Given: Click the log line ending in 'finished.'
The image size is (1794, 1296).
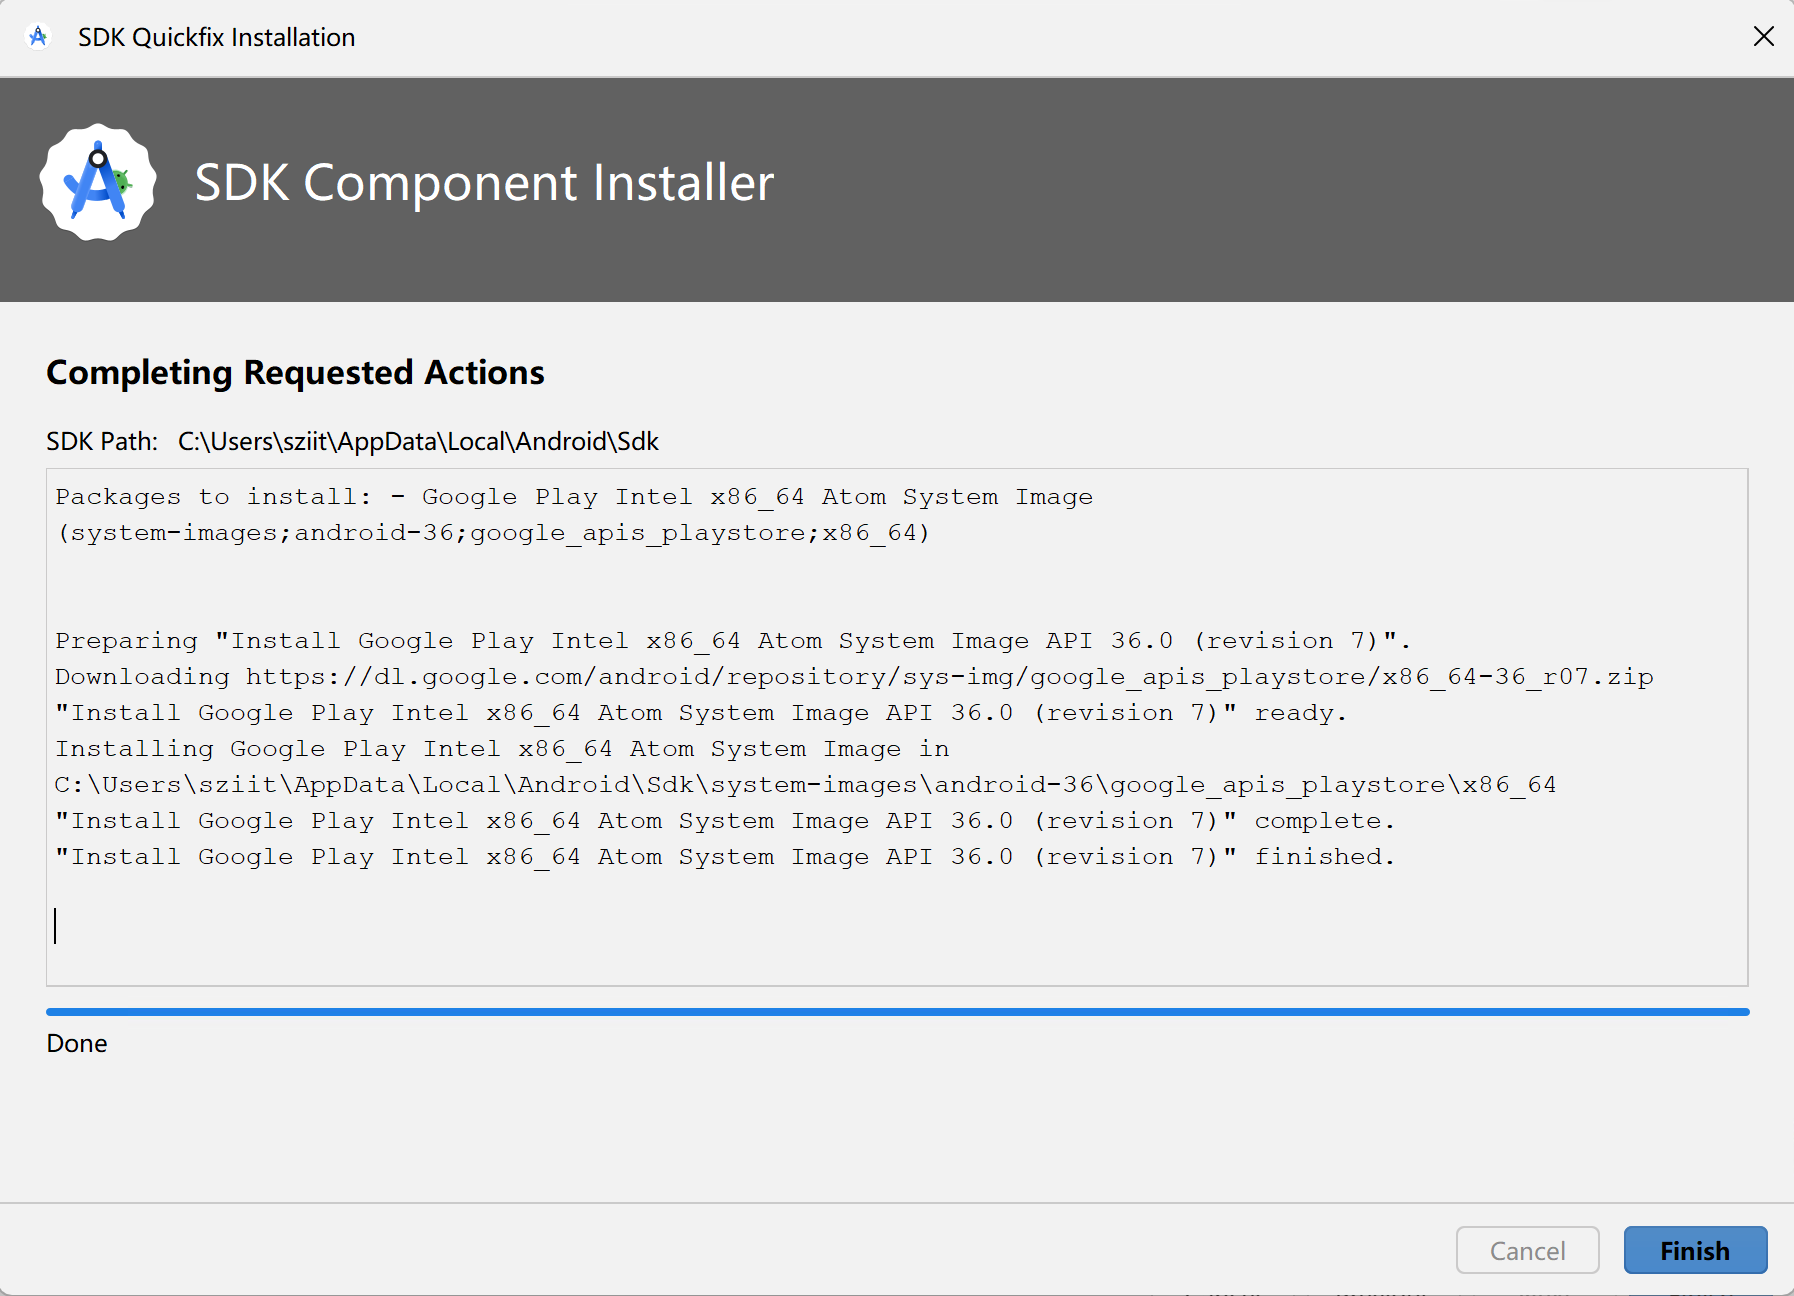Looking at the screenshot, I should pos(725,857).
